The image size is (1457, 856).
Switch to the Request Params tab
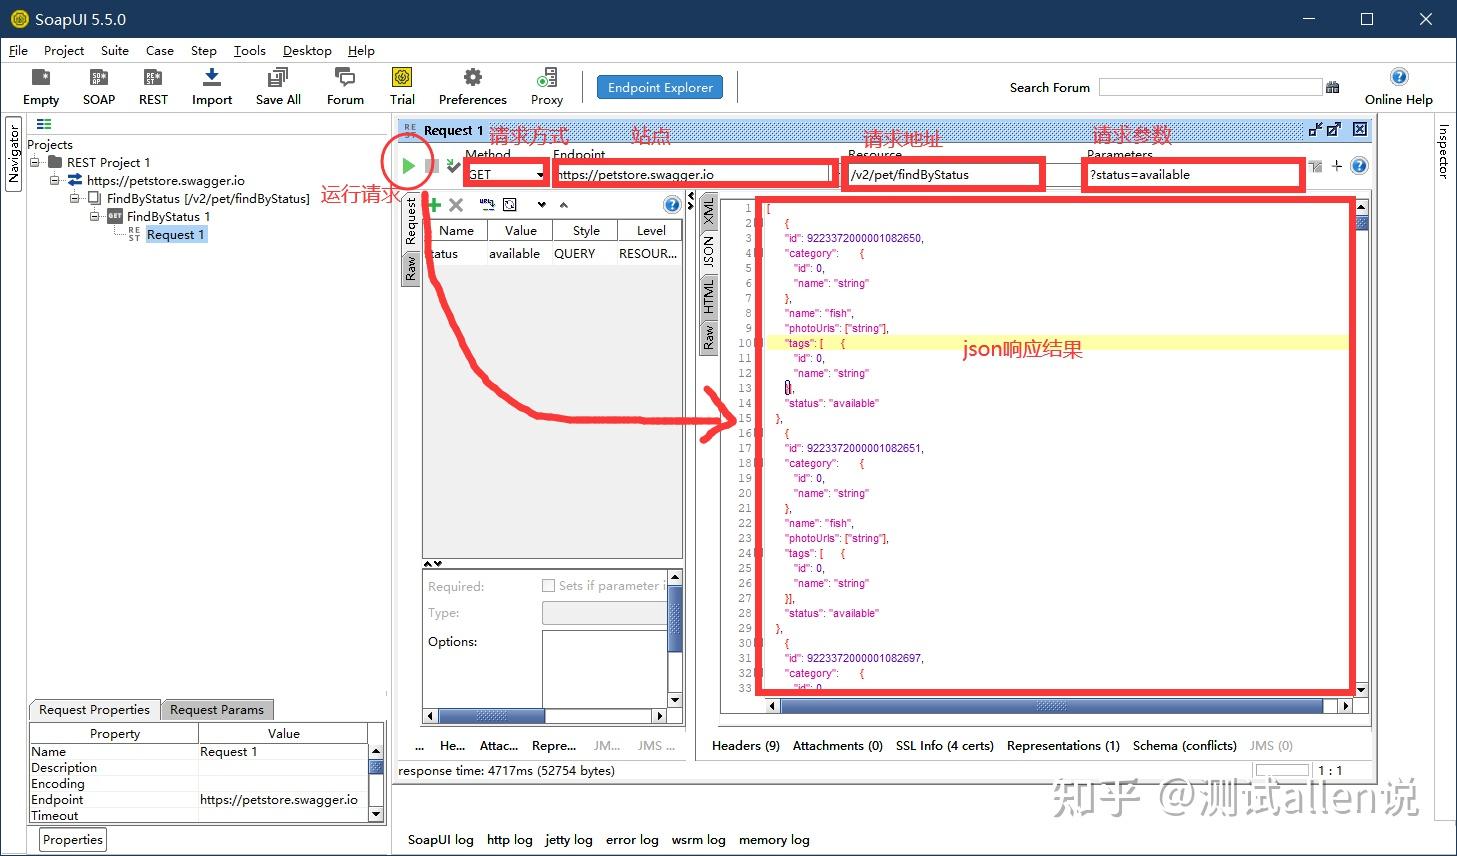pos(217,710)
